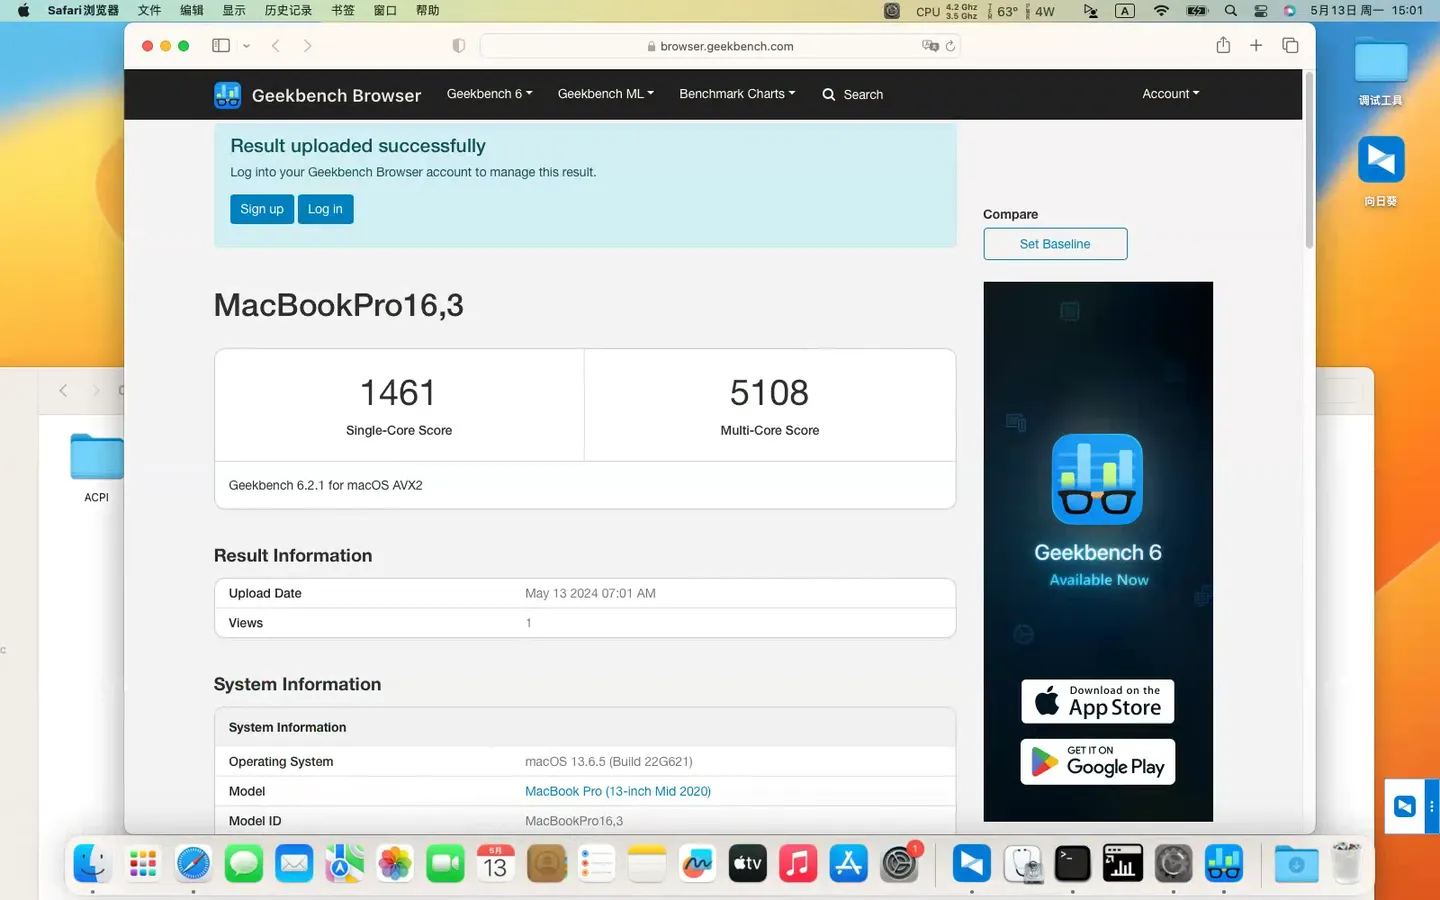Click the Download on the App Store badge
The height and width of the screenshot is (900, 1440).
1097,701
